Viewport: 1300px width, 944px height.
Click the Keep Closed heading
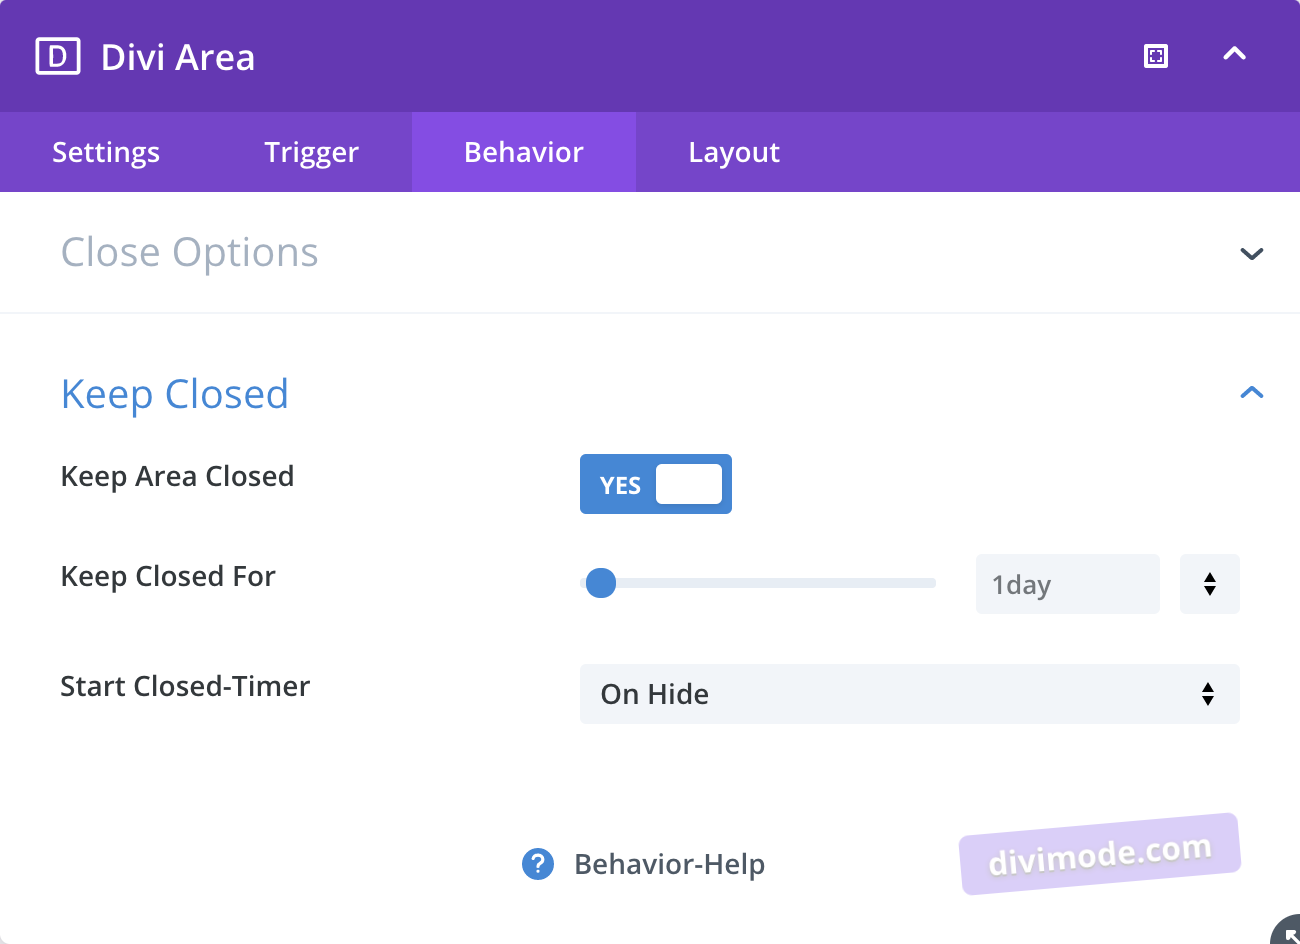click(175, 394)
